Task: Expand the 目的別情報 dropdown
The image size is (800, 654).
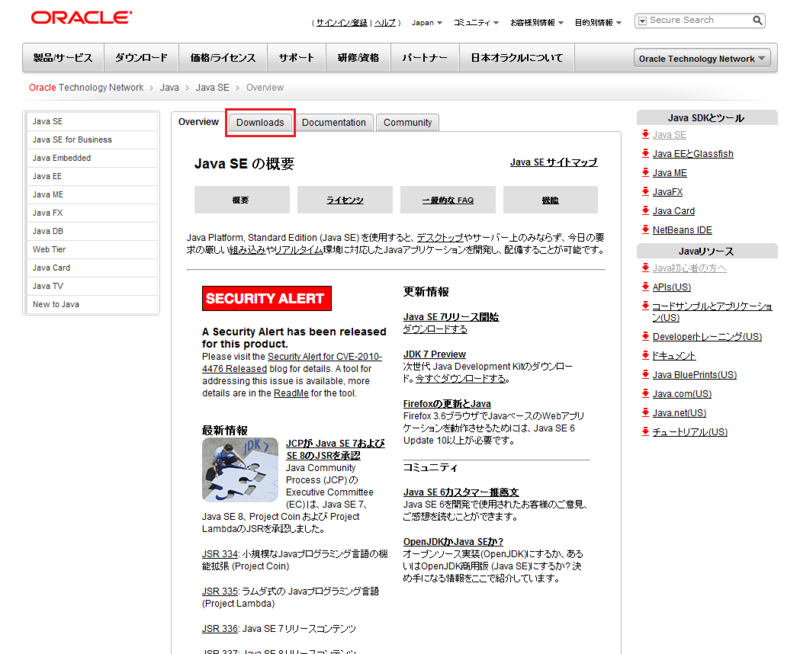Action: coord(598,22)
